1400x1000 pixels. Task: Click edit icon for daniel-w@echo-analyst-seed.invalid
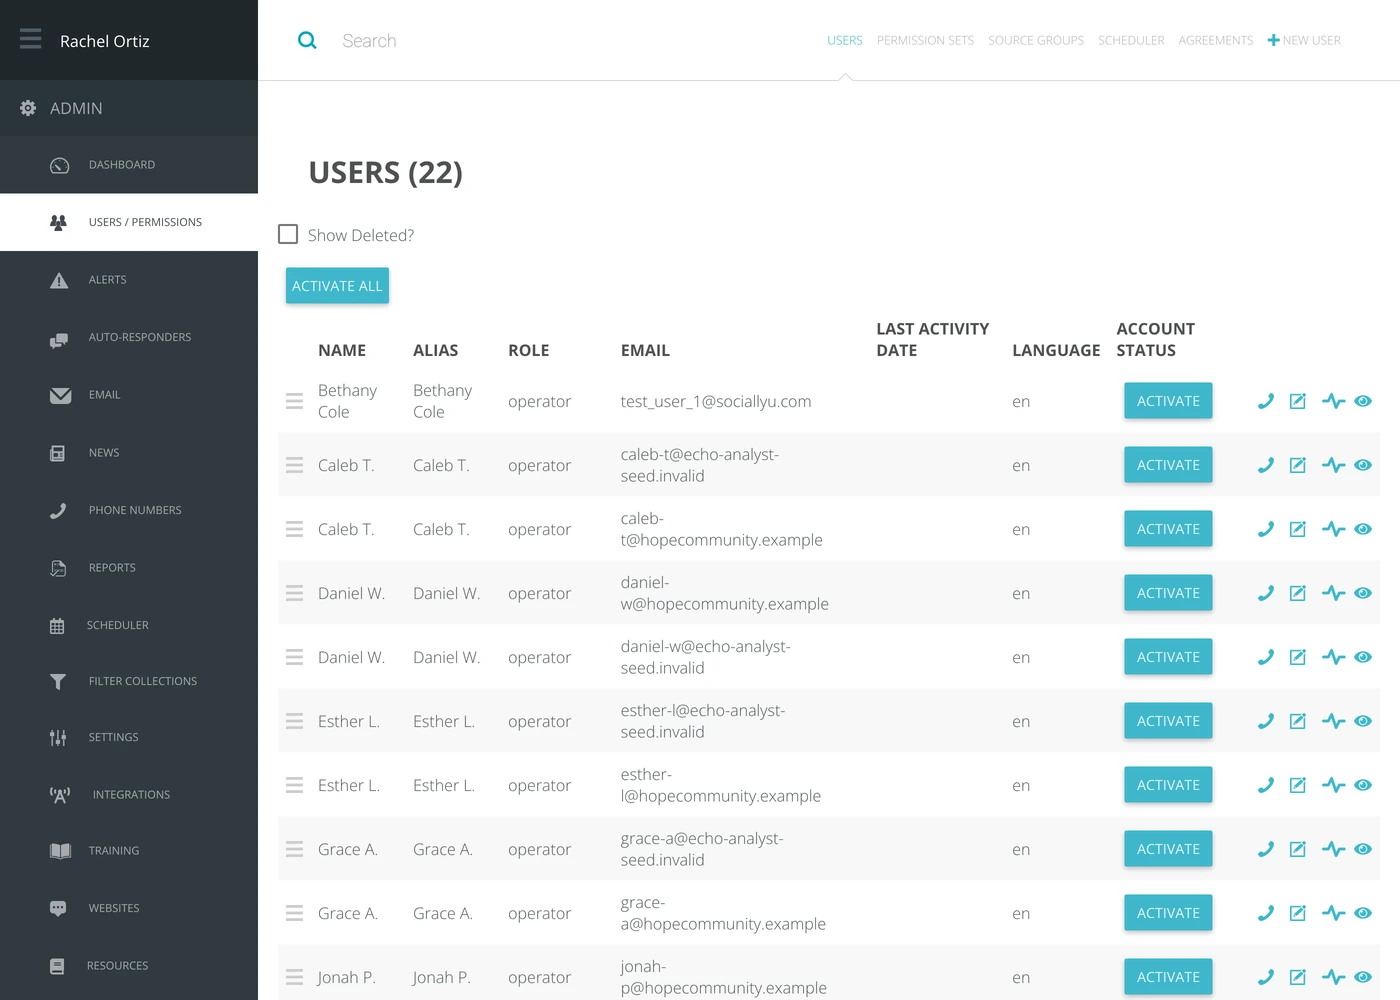tap(1297, 657)
